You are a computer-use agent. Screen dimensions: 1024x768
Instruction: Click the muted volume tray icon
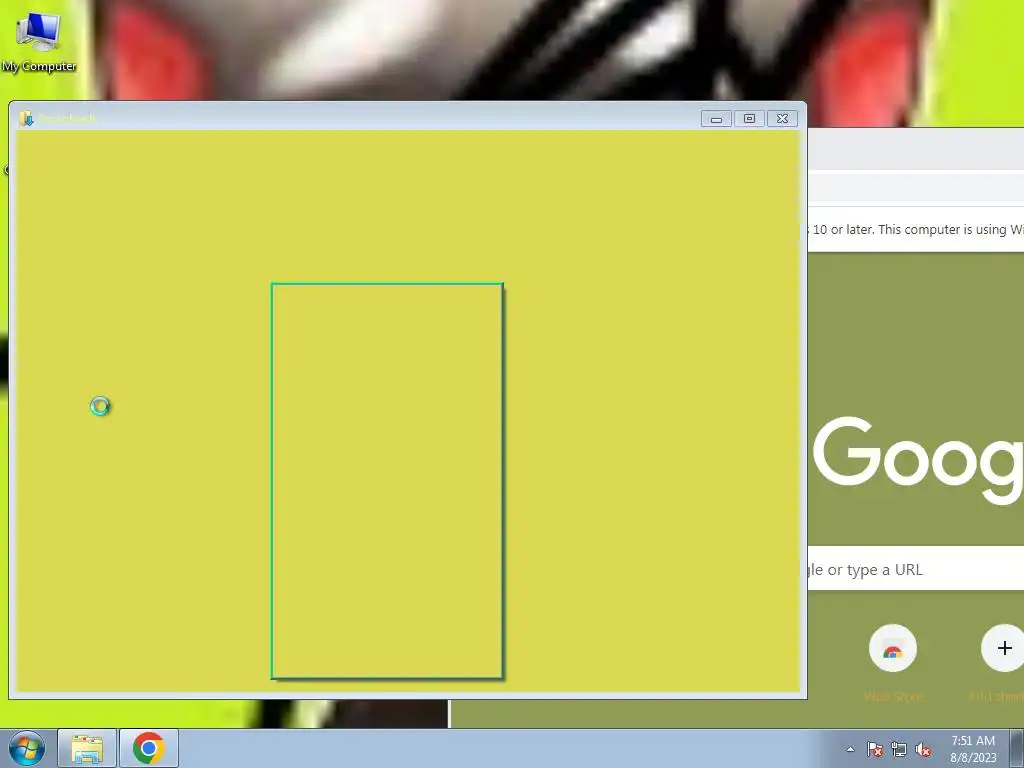pos(923,749)
